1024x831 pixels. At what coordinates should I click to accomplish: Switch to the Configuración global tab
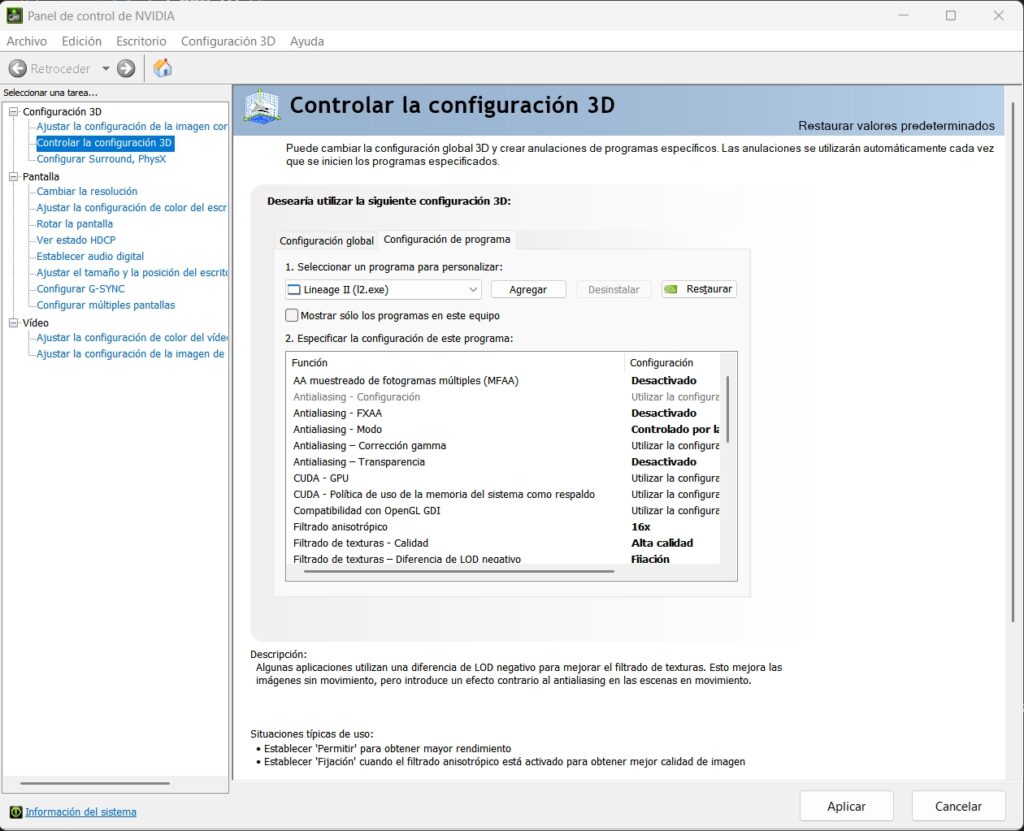pos(327,240)
